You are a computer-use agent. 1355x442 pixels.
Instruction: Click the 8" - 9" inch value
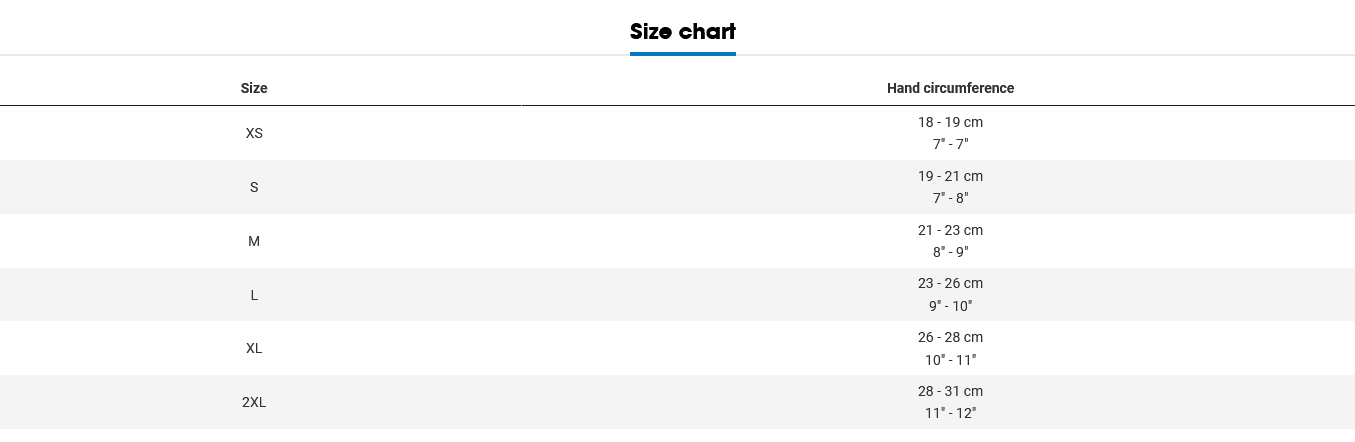tap(950, 252)
